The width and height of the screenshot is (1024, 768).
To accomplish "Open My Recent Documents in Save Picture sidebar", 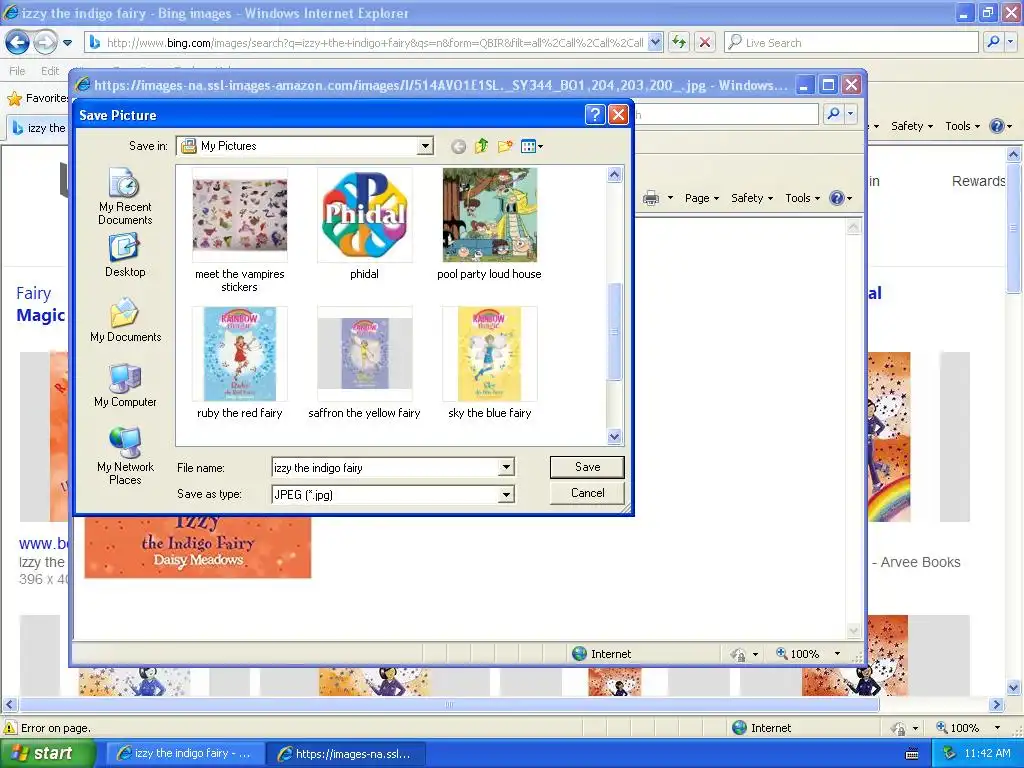I will pyautogui.click(x=125, y=196).
